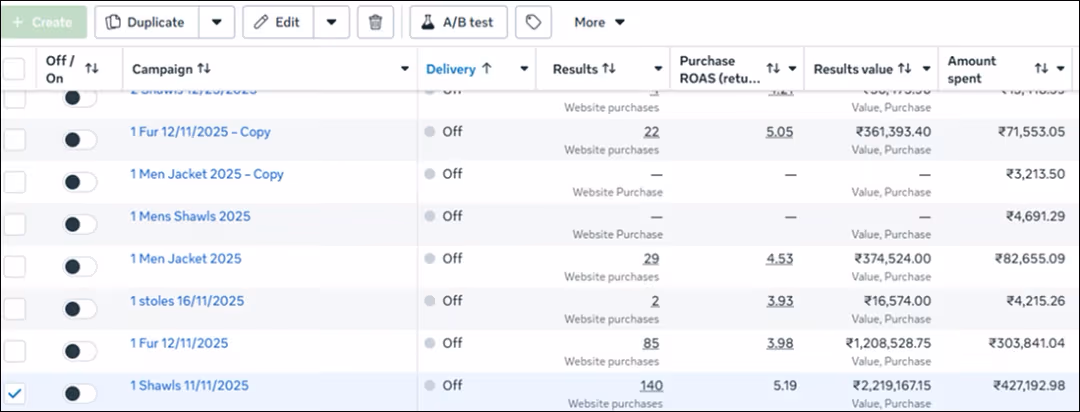The image size is (1080, 412).
Task: Open campaign 1 Fur 12/11/2025 – Copy
Action: pos(200,132)
